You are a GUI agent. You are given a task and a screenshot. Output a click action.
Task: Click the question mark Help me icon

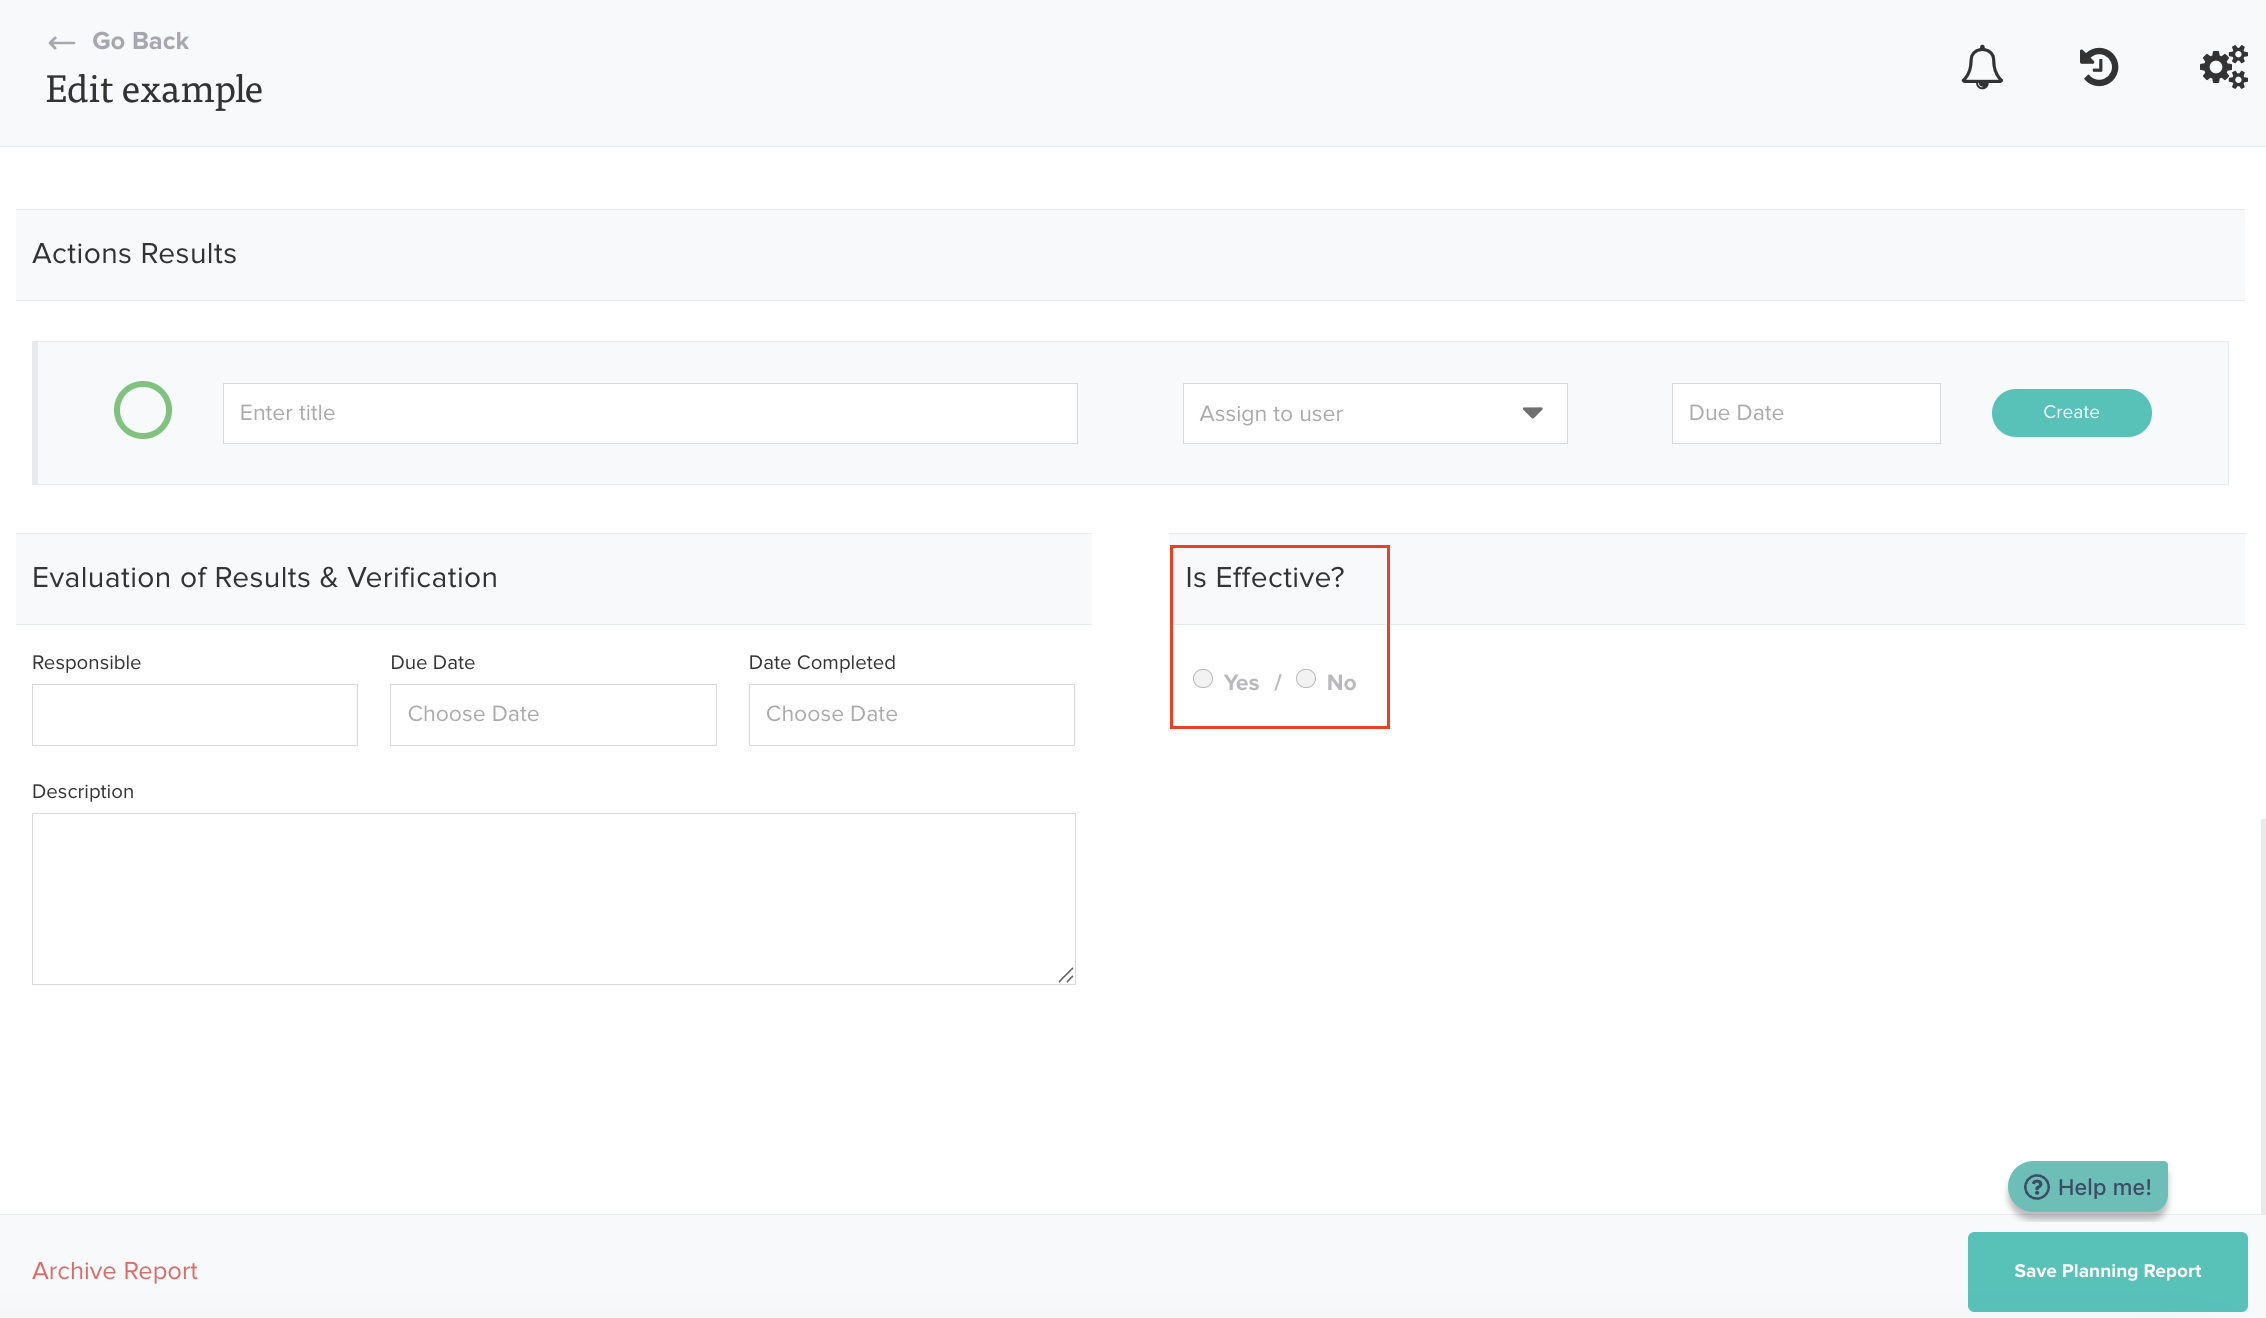click(2036, 1187)
